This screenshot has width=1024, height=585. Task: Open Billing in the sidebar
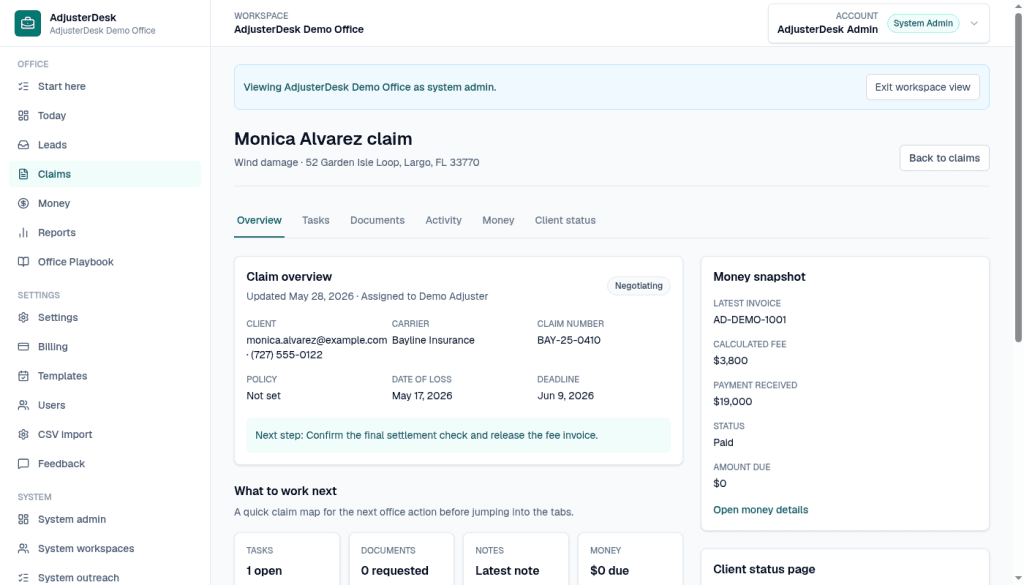(105, 347)
